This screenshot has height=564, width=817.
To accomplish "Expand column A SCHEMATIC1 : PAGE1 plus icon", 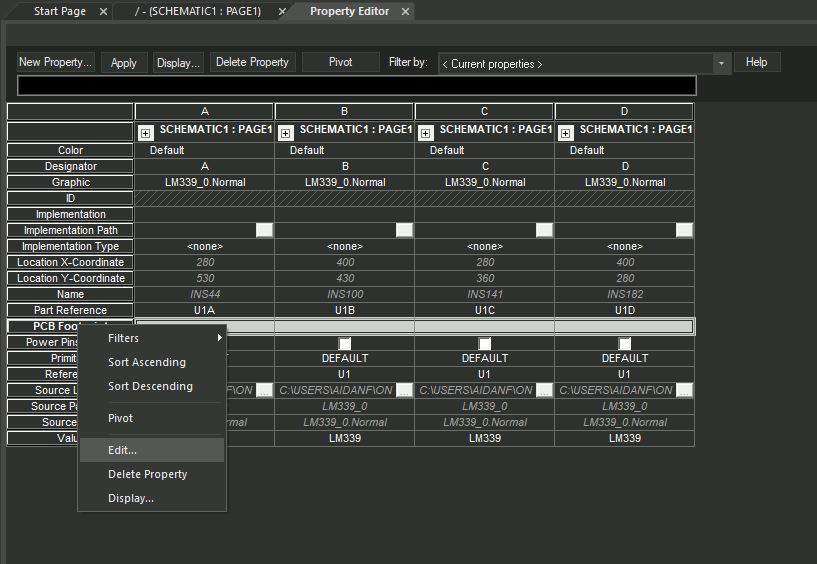I will coord(145,133).
